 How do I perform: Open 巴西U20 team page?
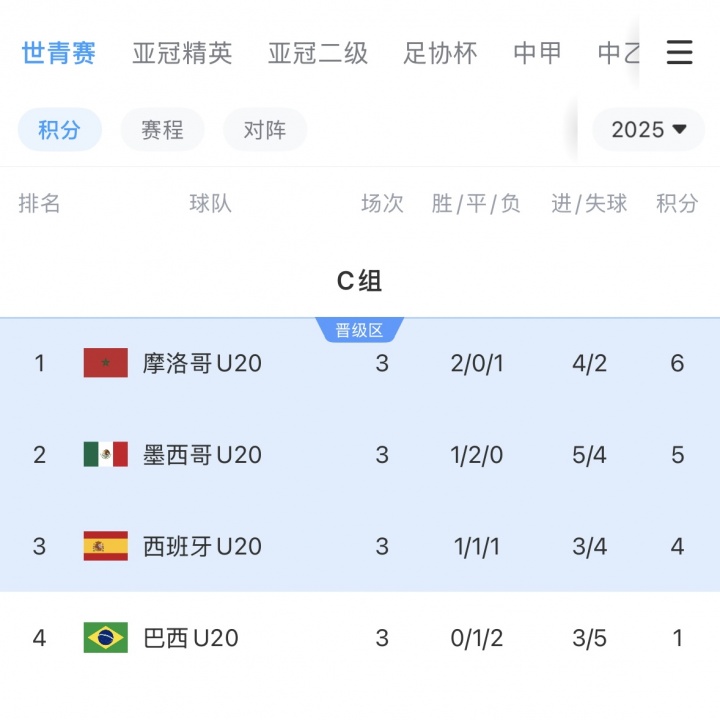tap(190, 638)
